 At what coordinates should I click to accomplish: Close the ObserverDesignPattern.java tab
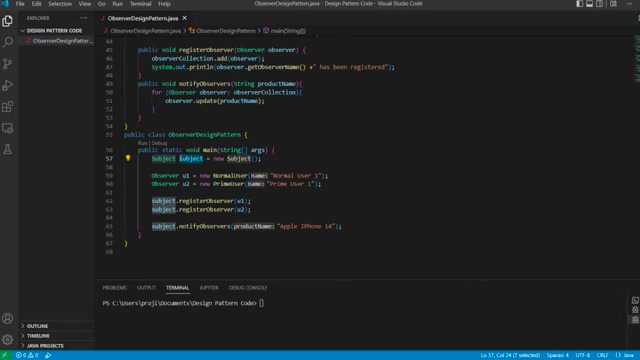[184, 18]
